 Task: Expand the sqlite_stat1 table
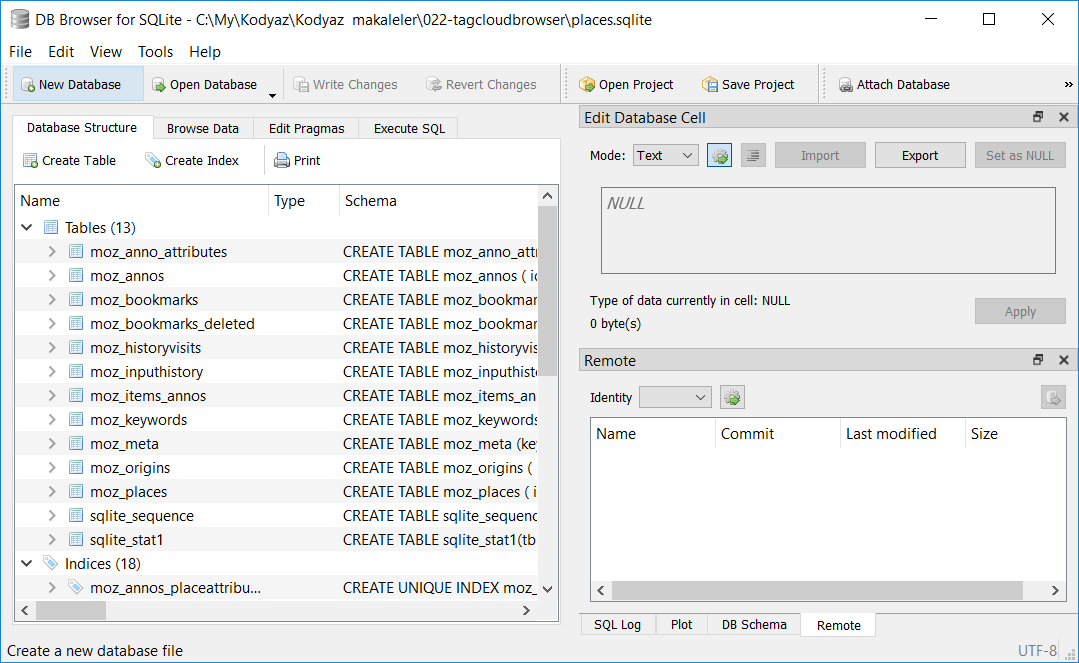pos(52,540)
